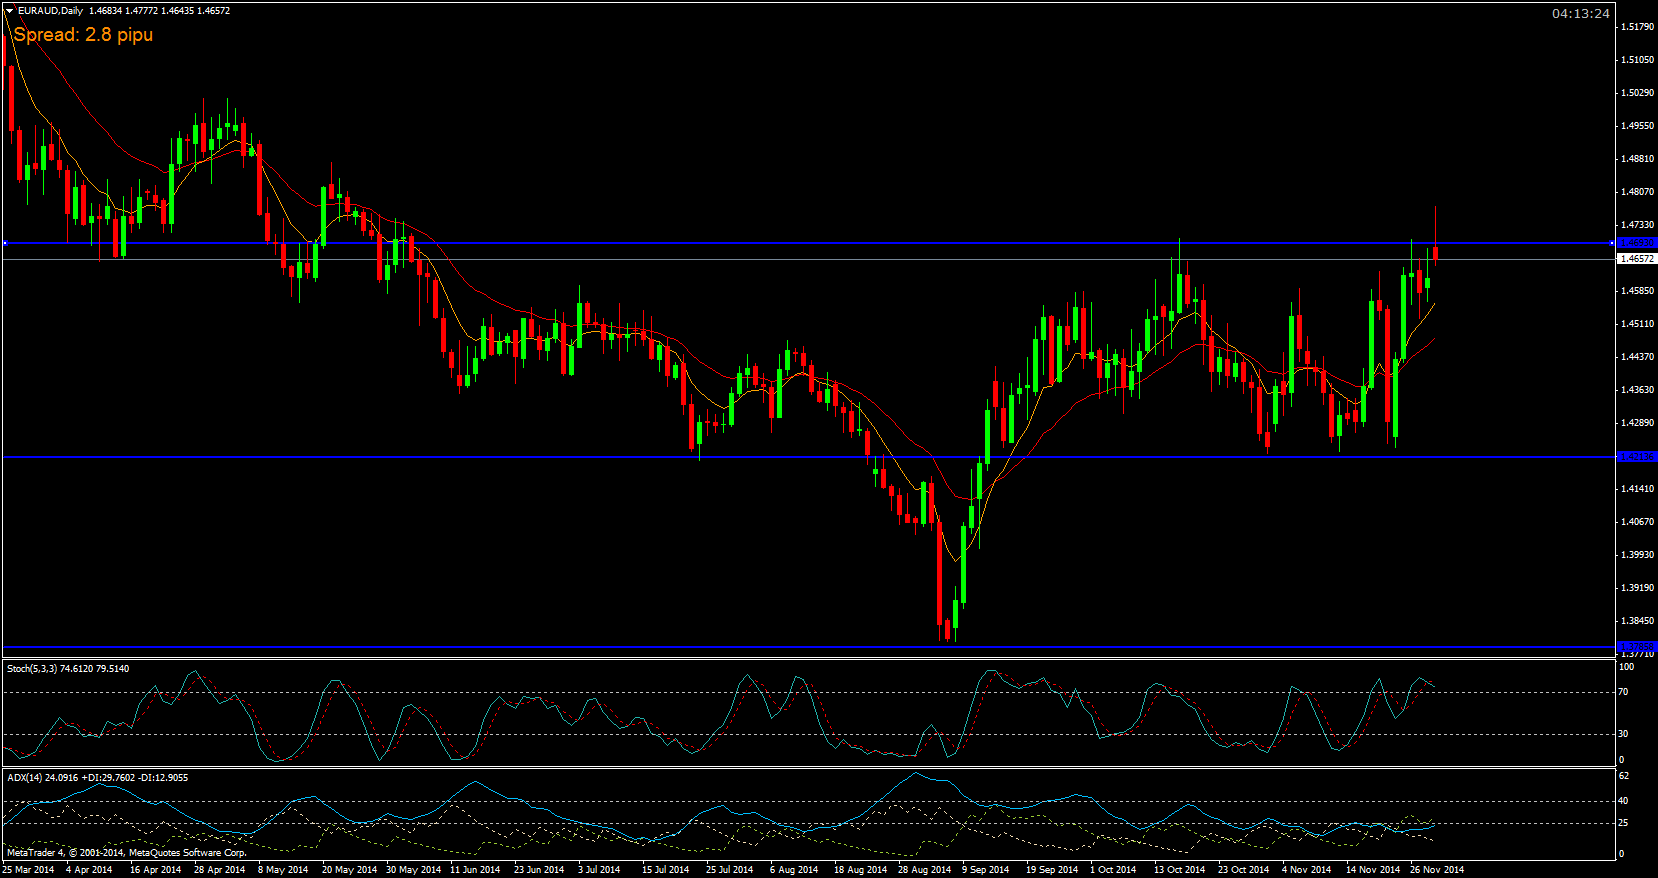Click the ADX scale level 40
Screen dimensions: 1658x878
click(x=1624, y=801)
